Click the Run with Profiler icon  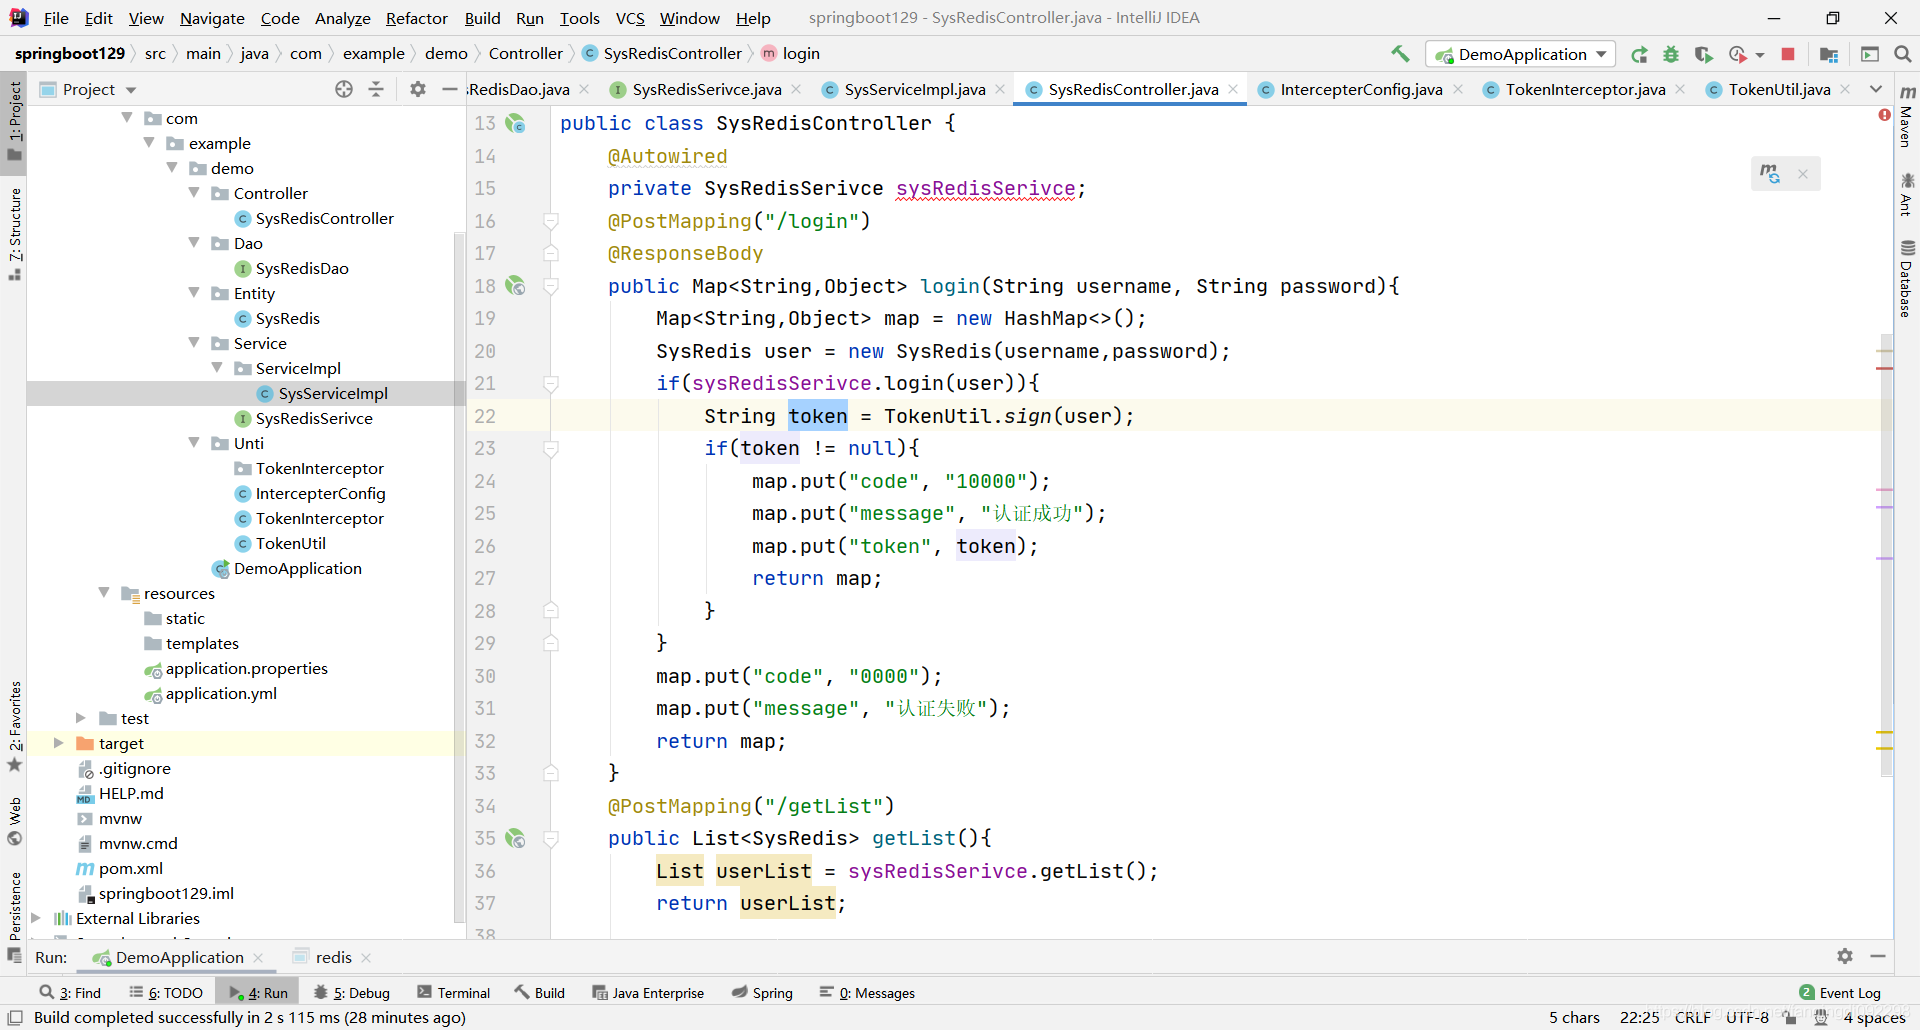tap(1738, 54)
